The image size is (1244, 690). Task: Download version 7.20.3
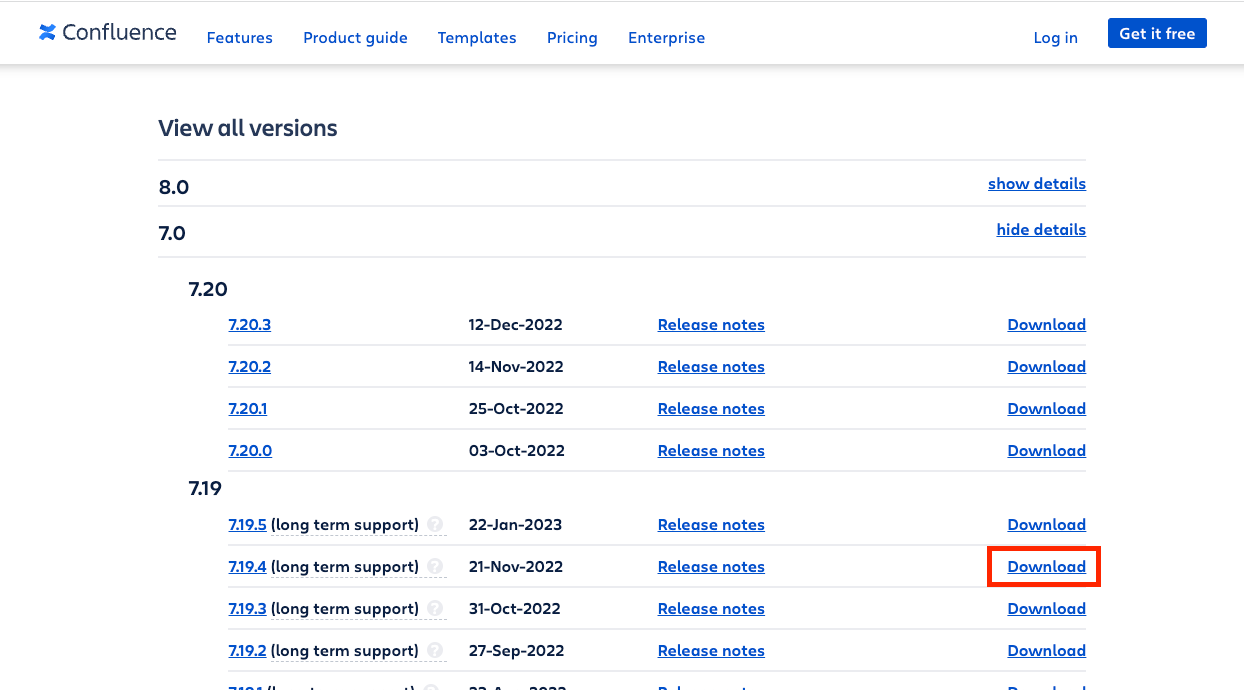click(x=1046, y=325)
